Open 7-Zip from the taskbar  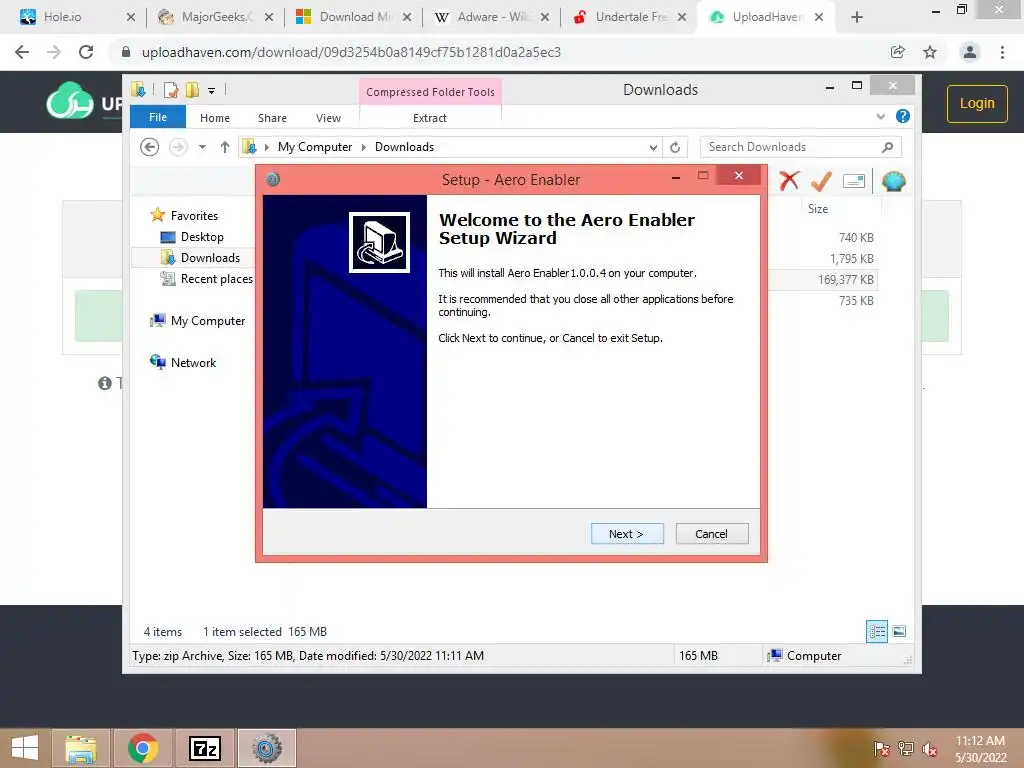204,748
